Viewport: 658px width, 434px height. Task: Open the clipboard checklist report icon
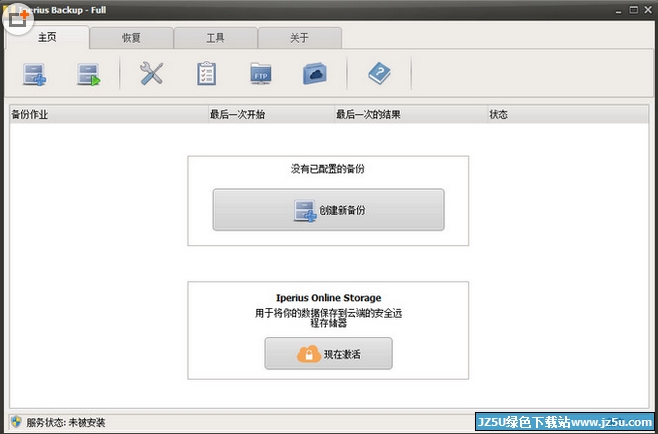tap(206, 73)
